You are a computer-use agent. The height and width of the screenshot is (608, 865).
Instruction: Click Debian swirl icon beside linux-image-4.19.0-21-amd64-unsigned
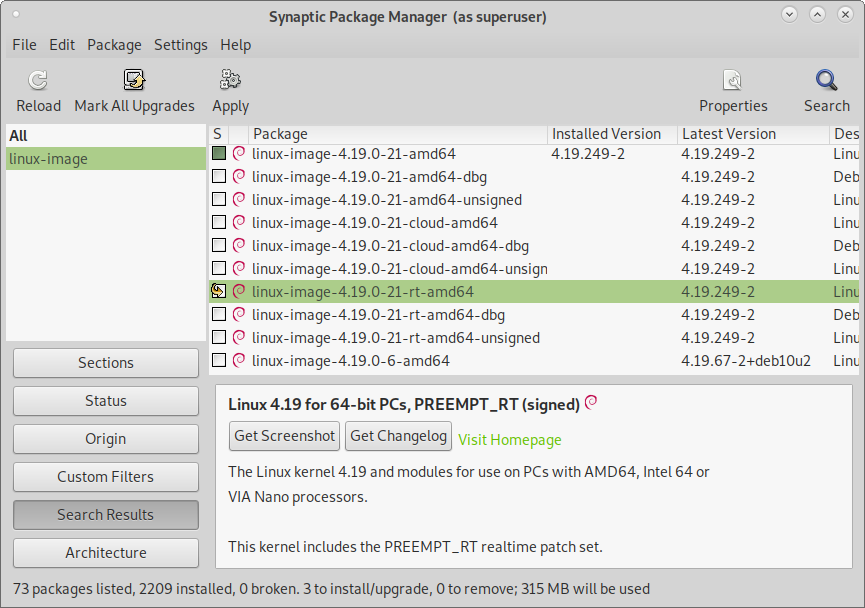coord(239,199)
